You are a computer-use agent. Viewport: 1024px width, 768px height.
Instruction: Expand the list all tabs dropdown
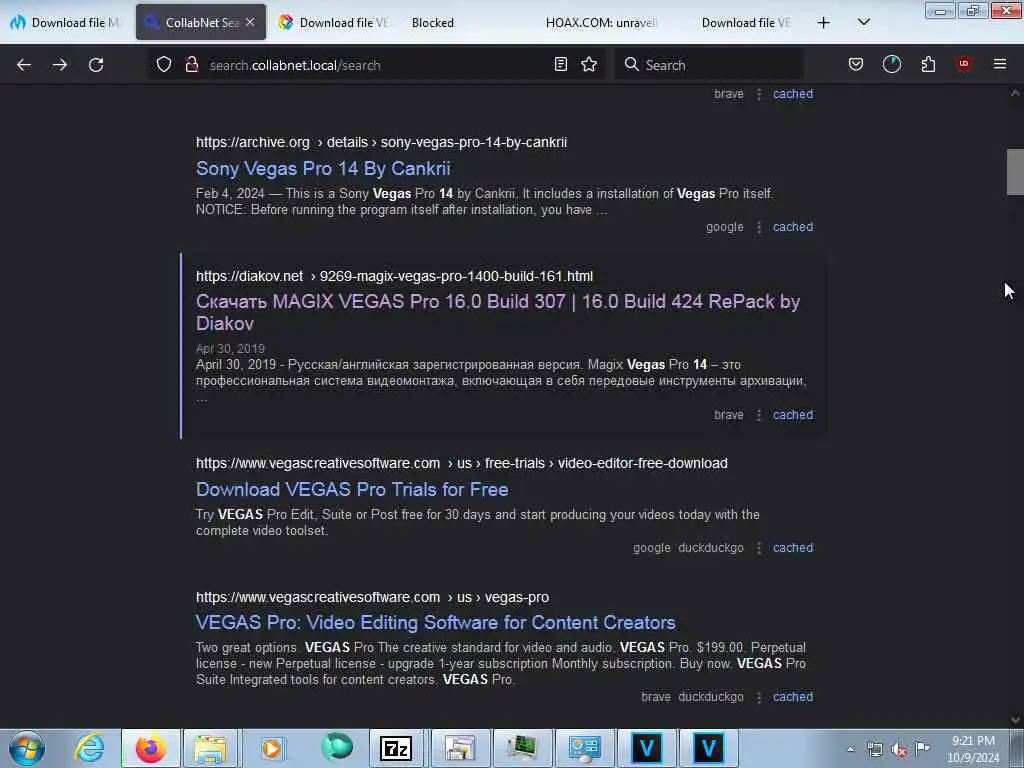pos(863,22)
